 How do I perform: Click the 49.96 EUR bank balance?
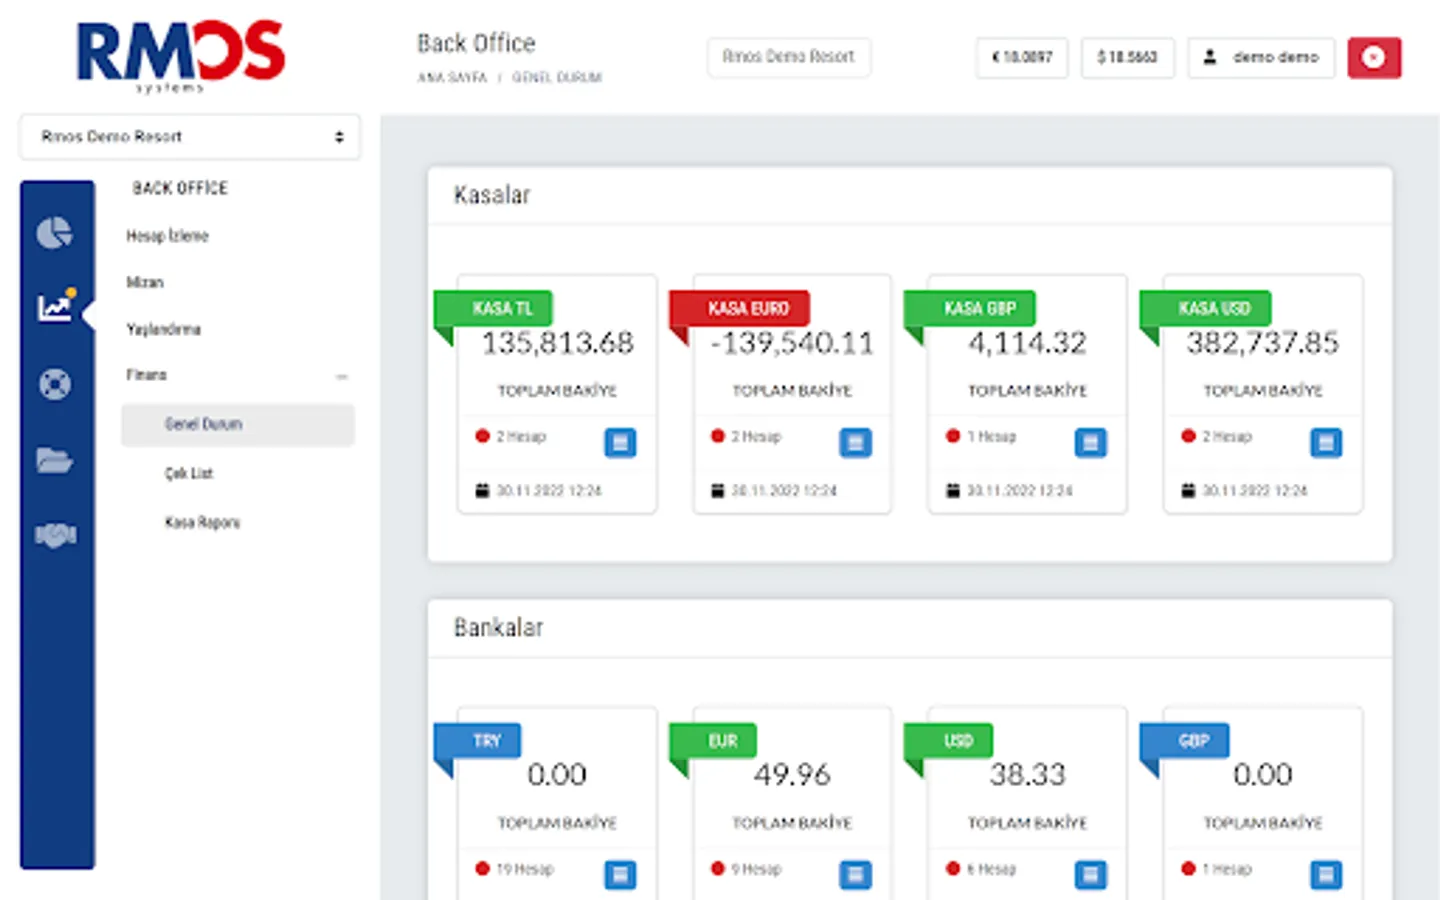coord(792,775)
